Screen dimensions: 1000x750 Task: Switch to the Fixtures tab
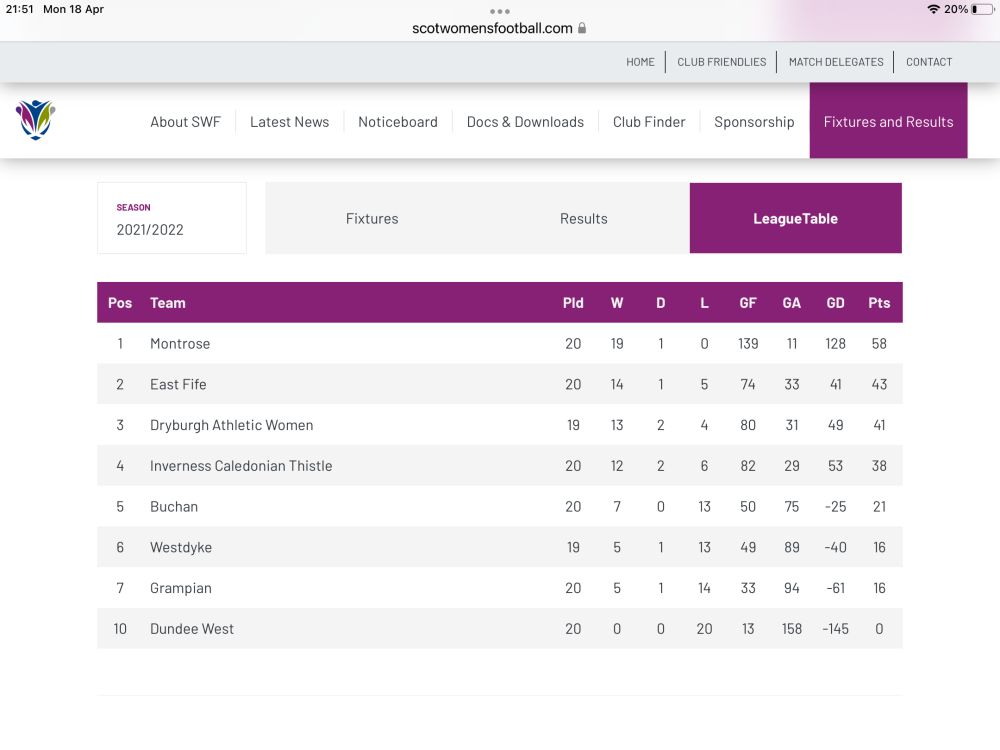click(372, 218)
